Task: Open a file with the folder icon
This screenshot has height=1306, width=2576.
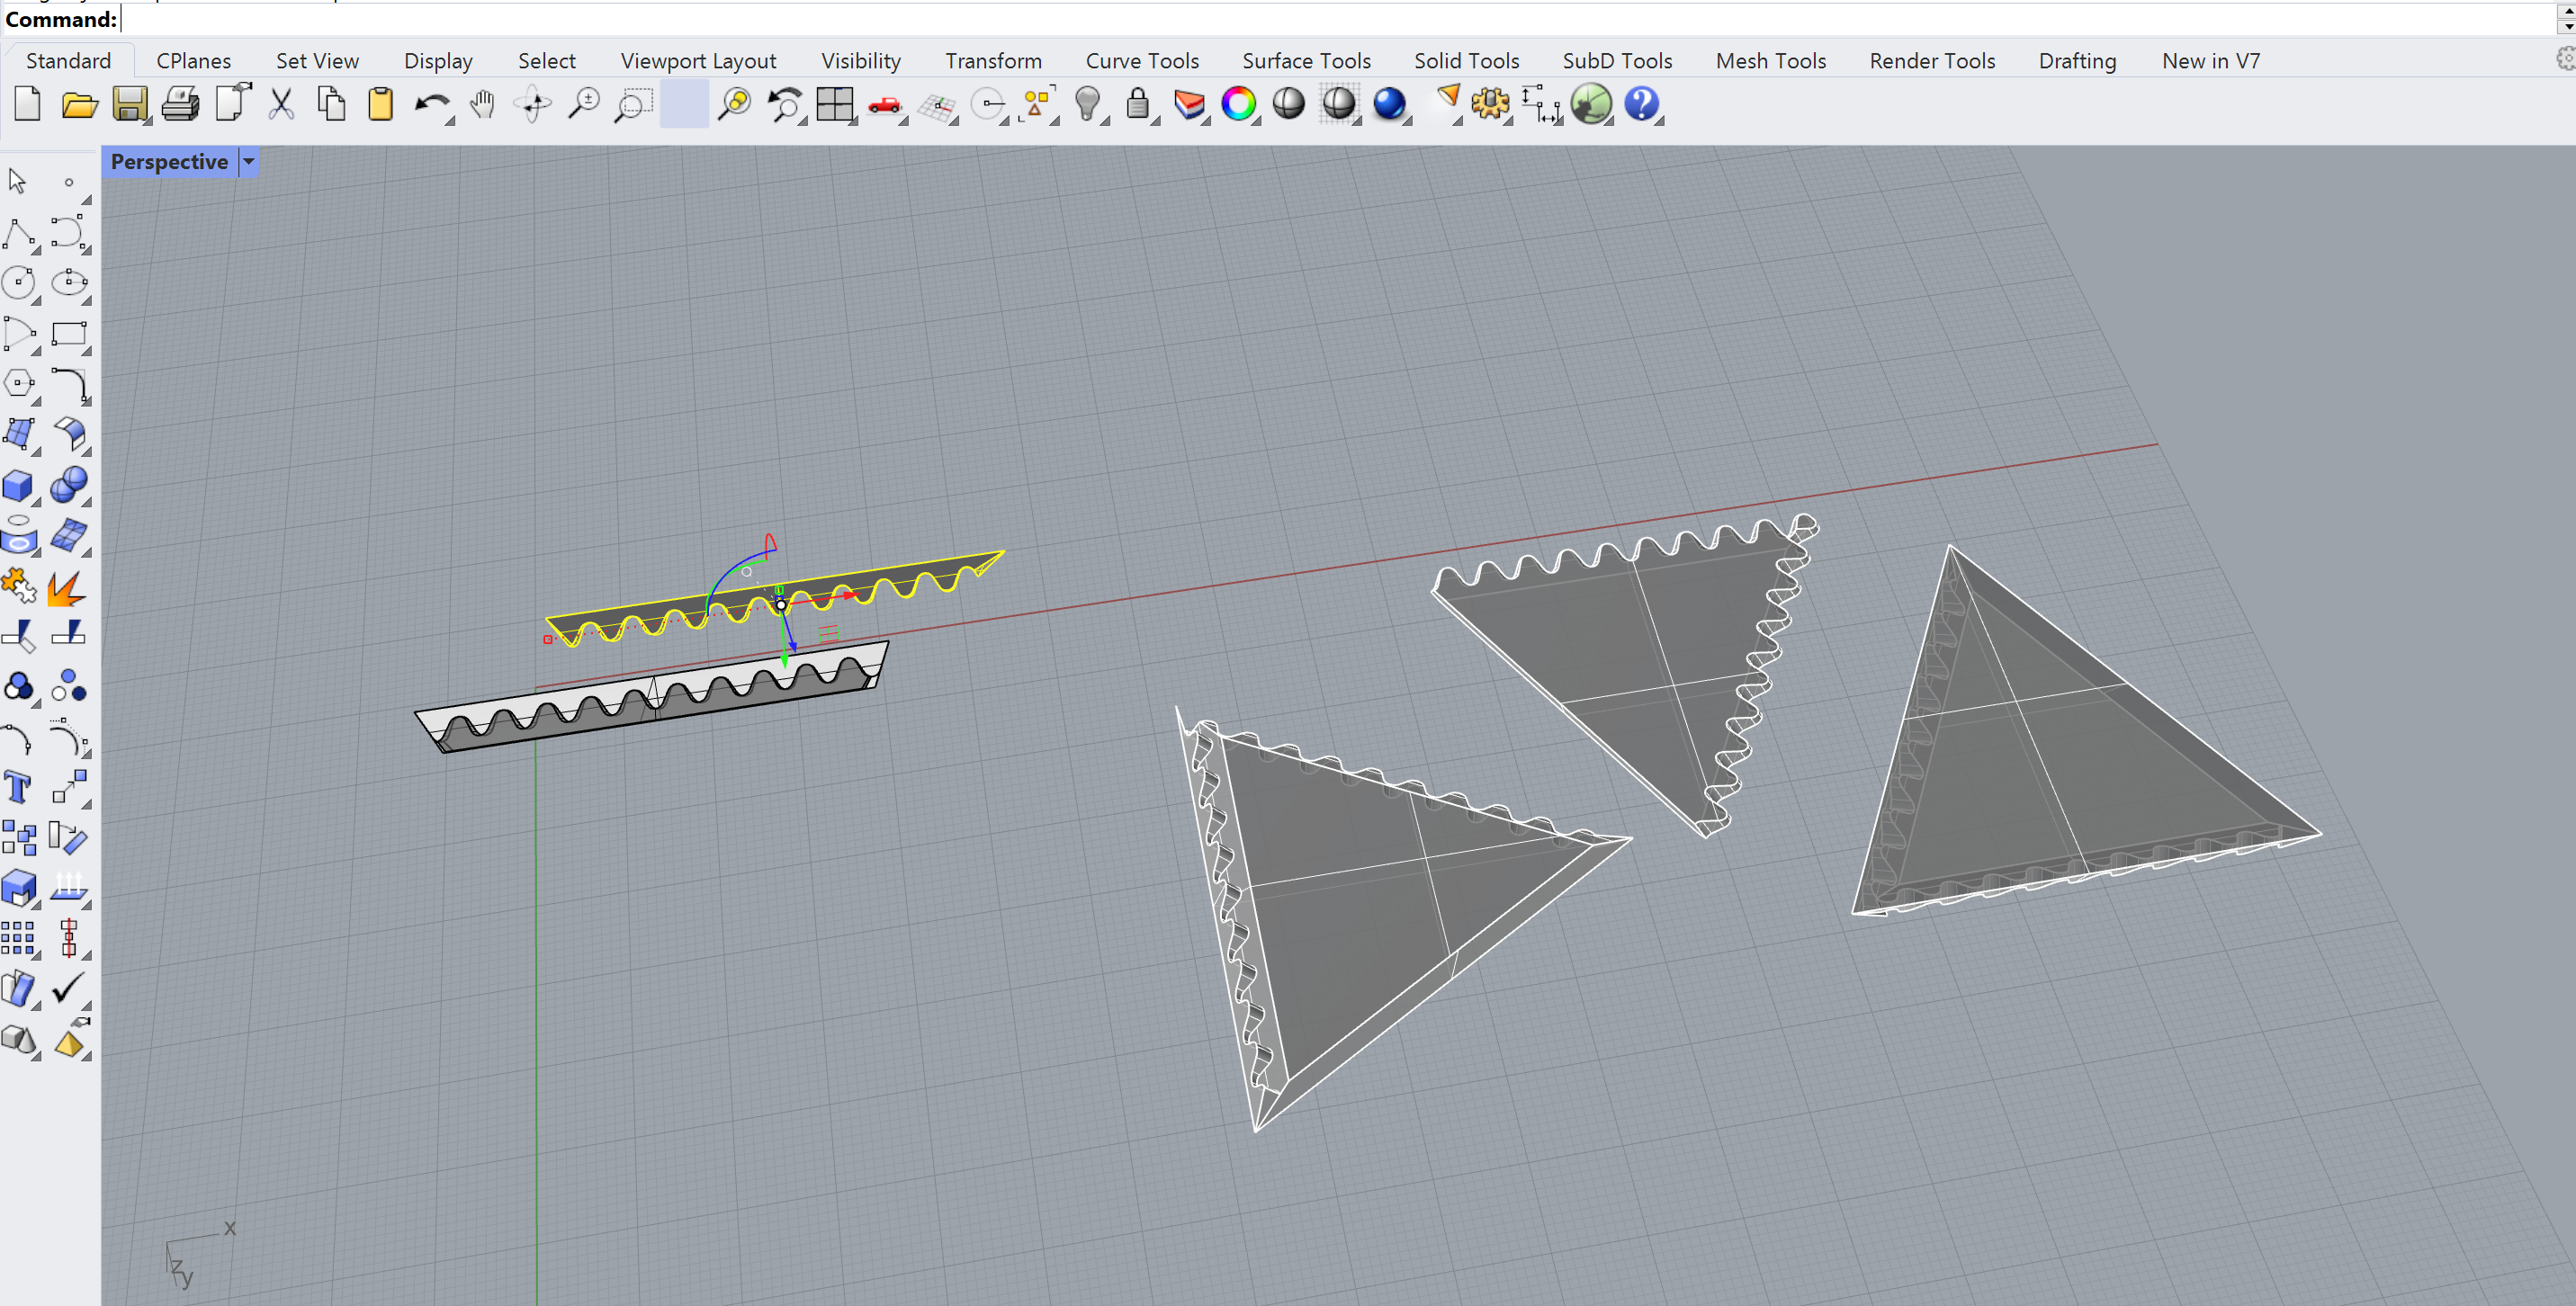Action: coord(79,104)
